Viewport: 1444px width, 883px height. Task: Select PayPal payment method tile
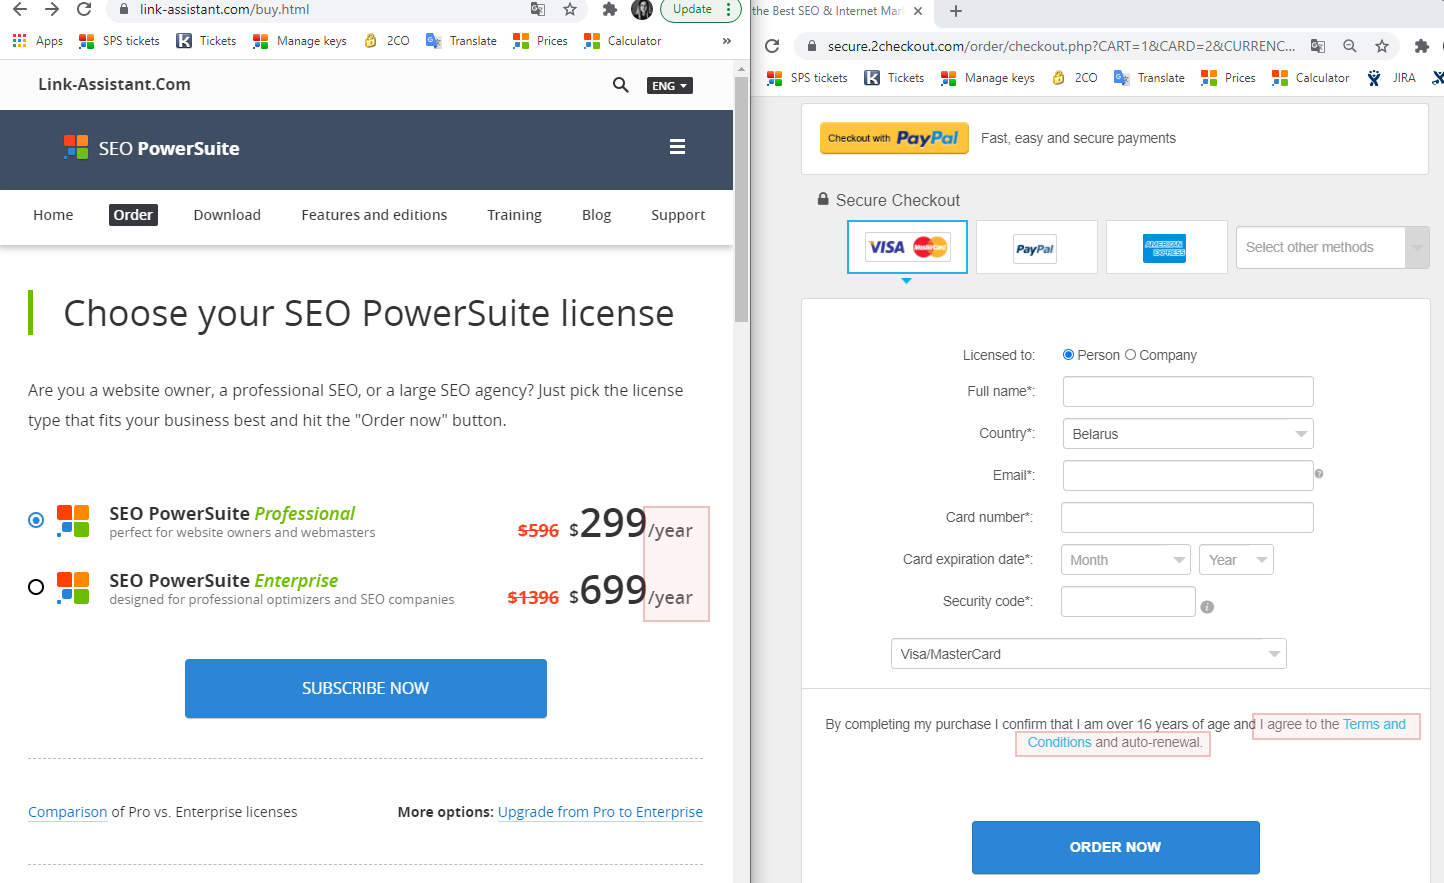click(x=1036, y=247)
